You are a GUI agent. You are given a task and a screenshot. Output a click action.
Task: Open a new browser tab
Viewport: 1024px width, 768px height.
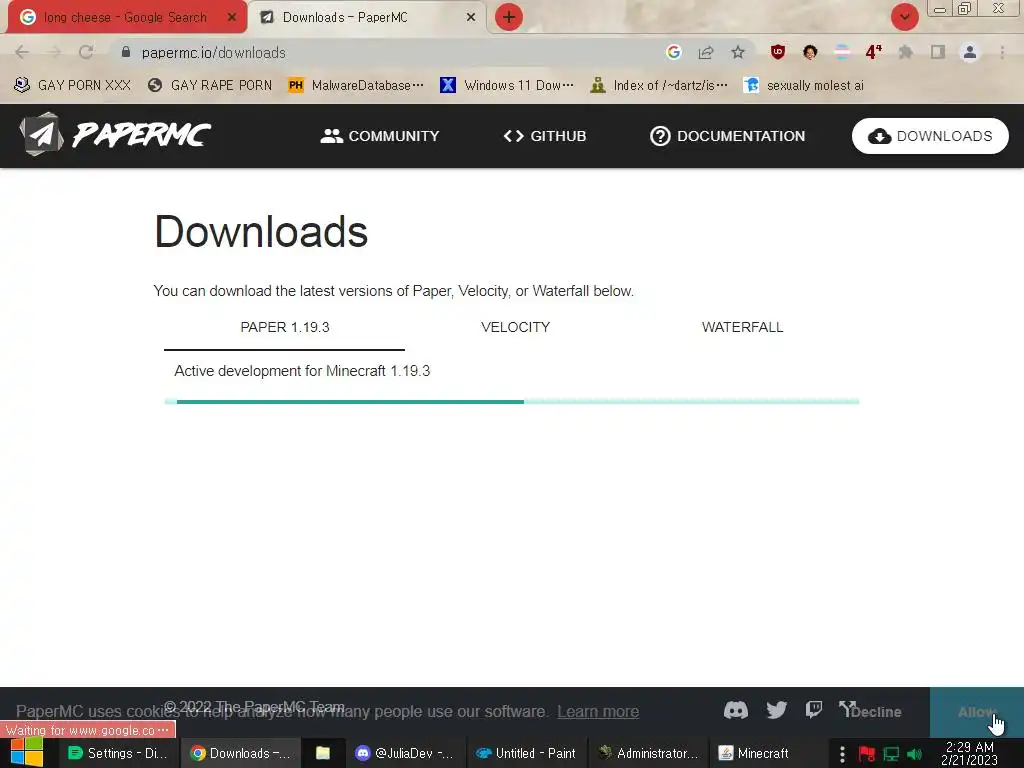(x=509, y=17)
